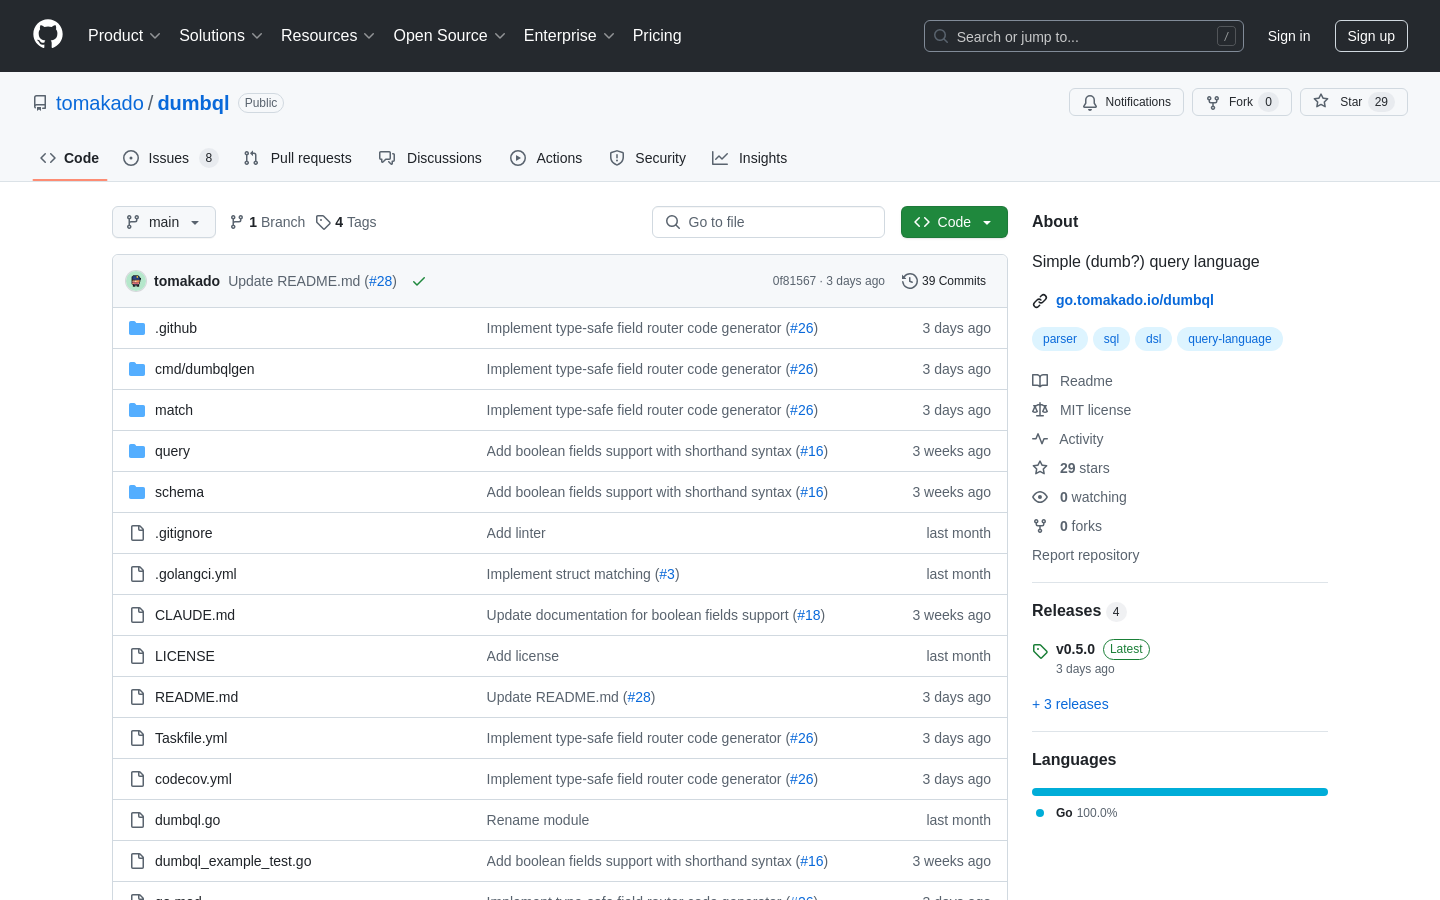
Task: Open the #18 link in CLAUDE.md row
Action: [809, 615]
